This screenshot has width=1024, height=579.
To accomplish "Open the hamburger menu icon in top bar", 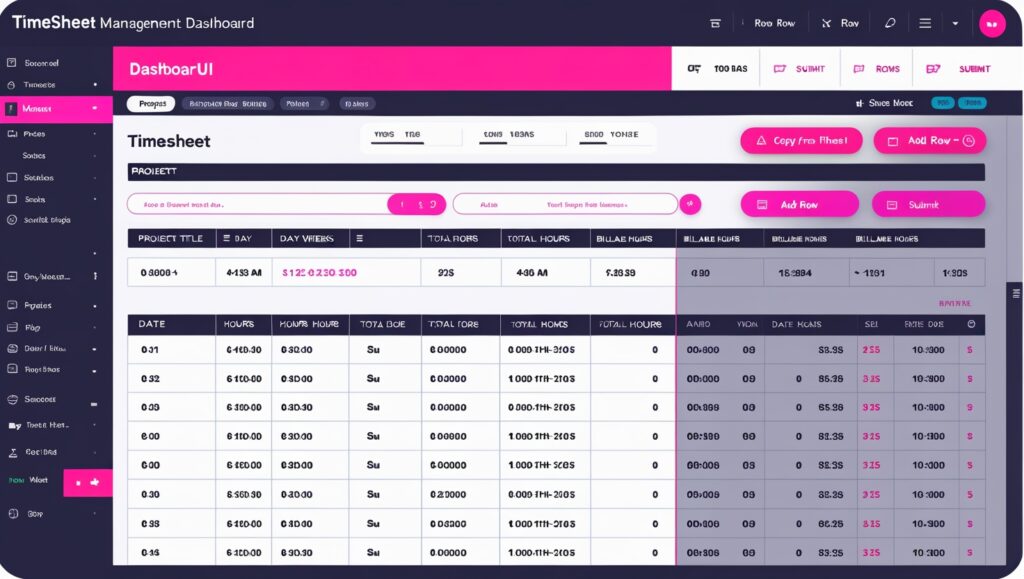I will 925,23.
